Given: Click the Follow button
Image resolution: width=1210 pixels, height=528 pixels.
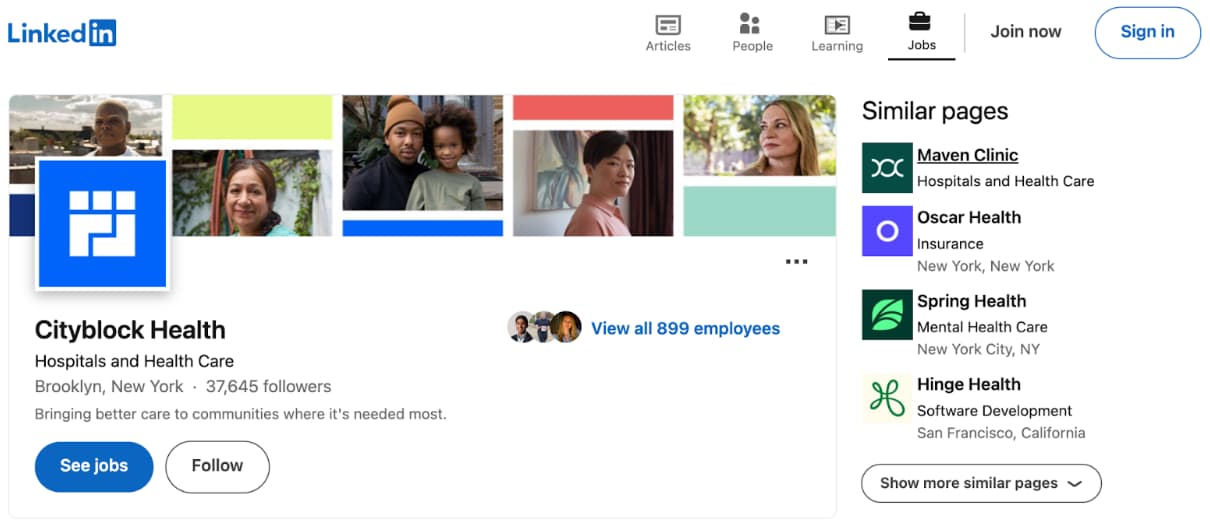Looking at the screenshot, I should click(x=217, y=466).
